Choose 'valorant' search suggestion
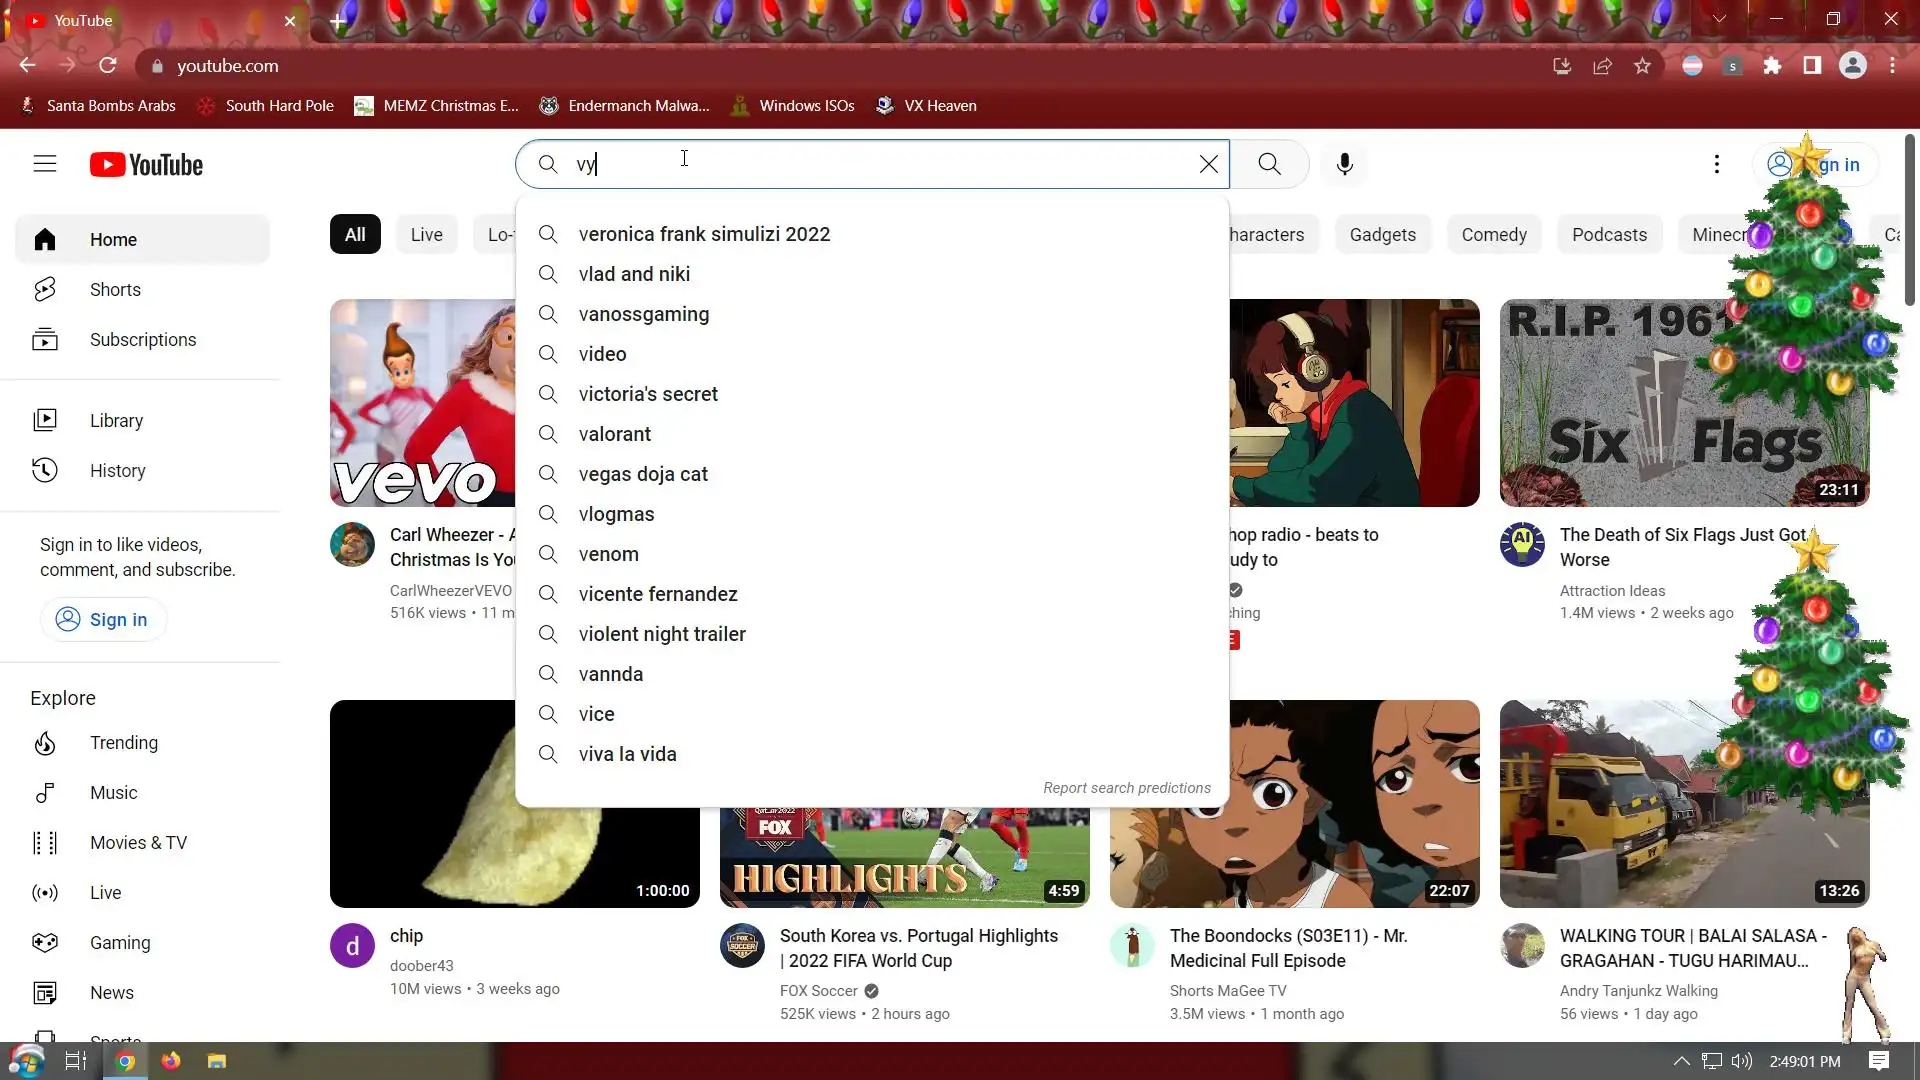 [614, 434]
